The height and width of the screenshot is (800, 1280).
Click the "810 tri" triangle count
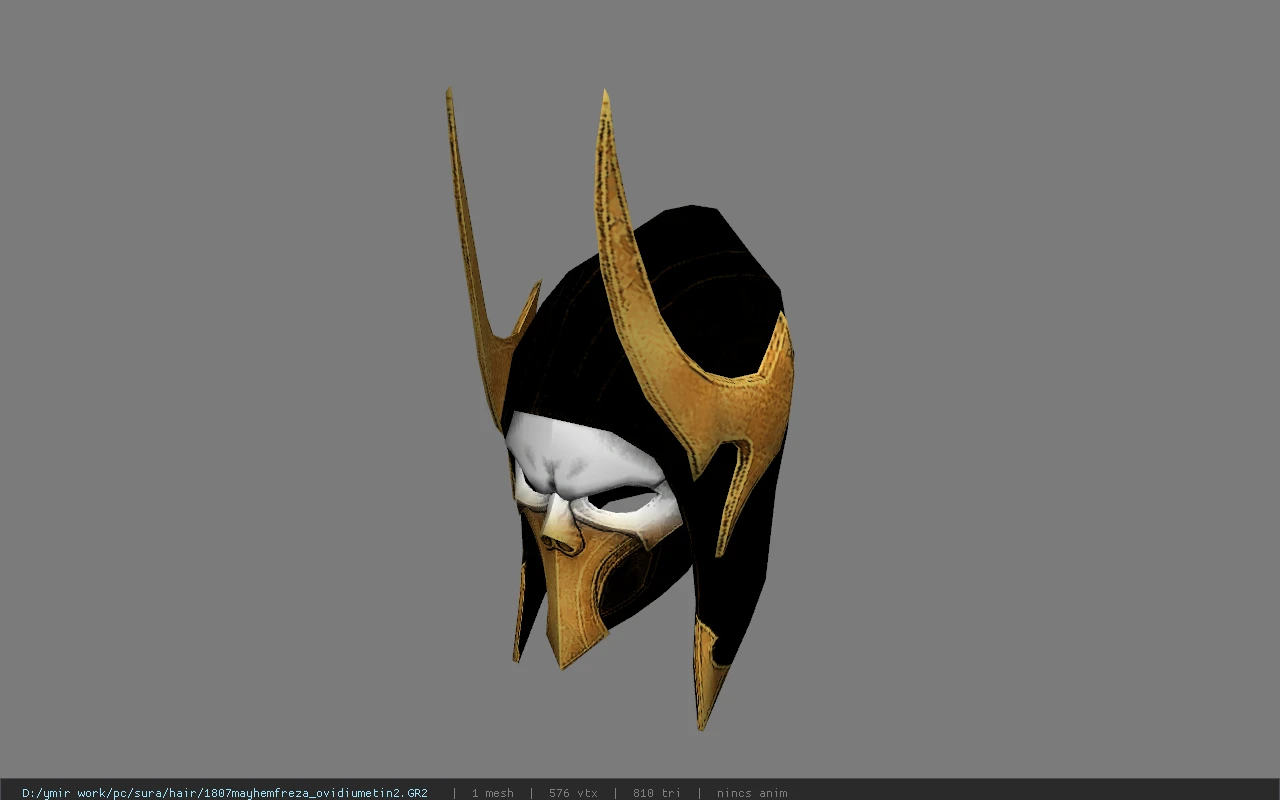[x=656, y=793]
